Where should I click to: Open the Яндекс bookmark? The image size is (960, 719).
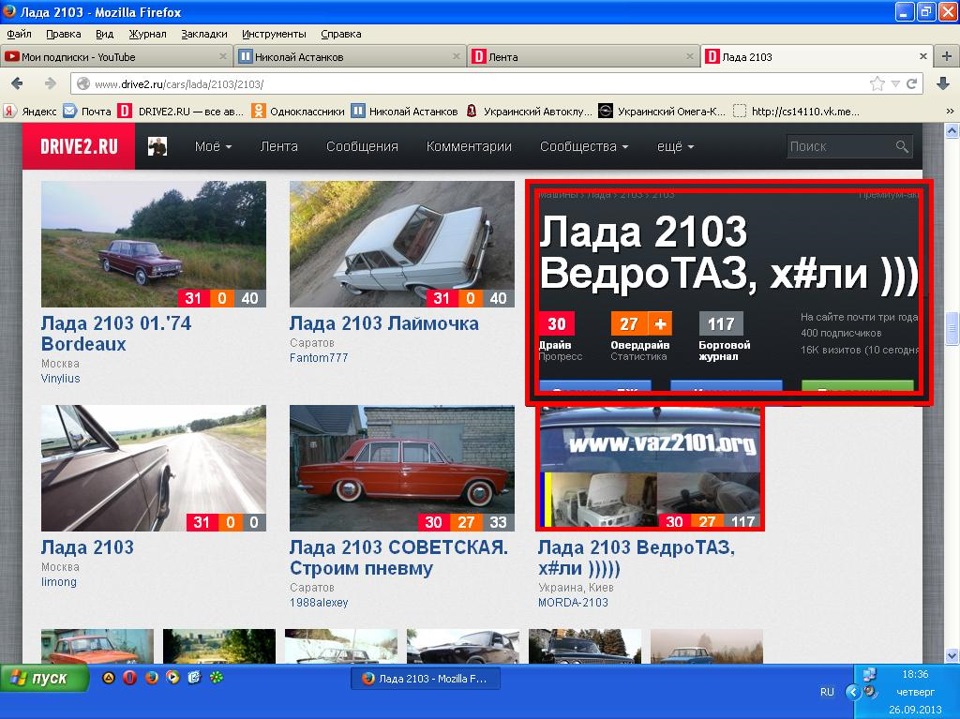[x=30, y=111]
